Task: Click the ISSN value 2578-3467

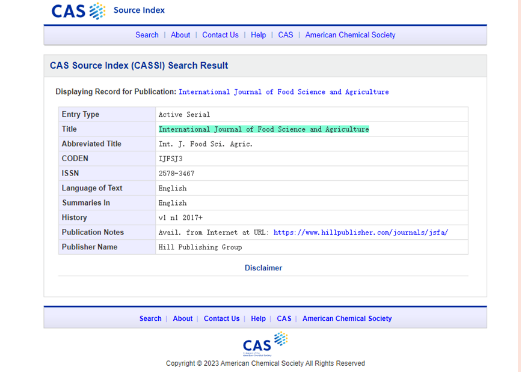Action: coord(176,173)
